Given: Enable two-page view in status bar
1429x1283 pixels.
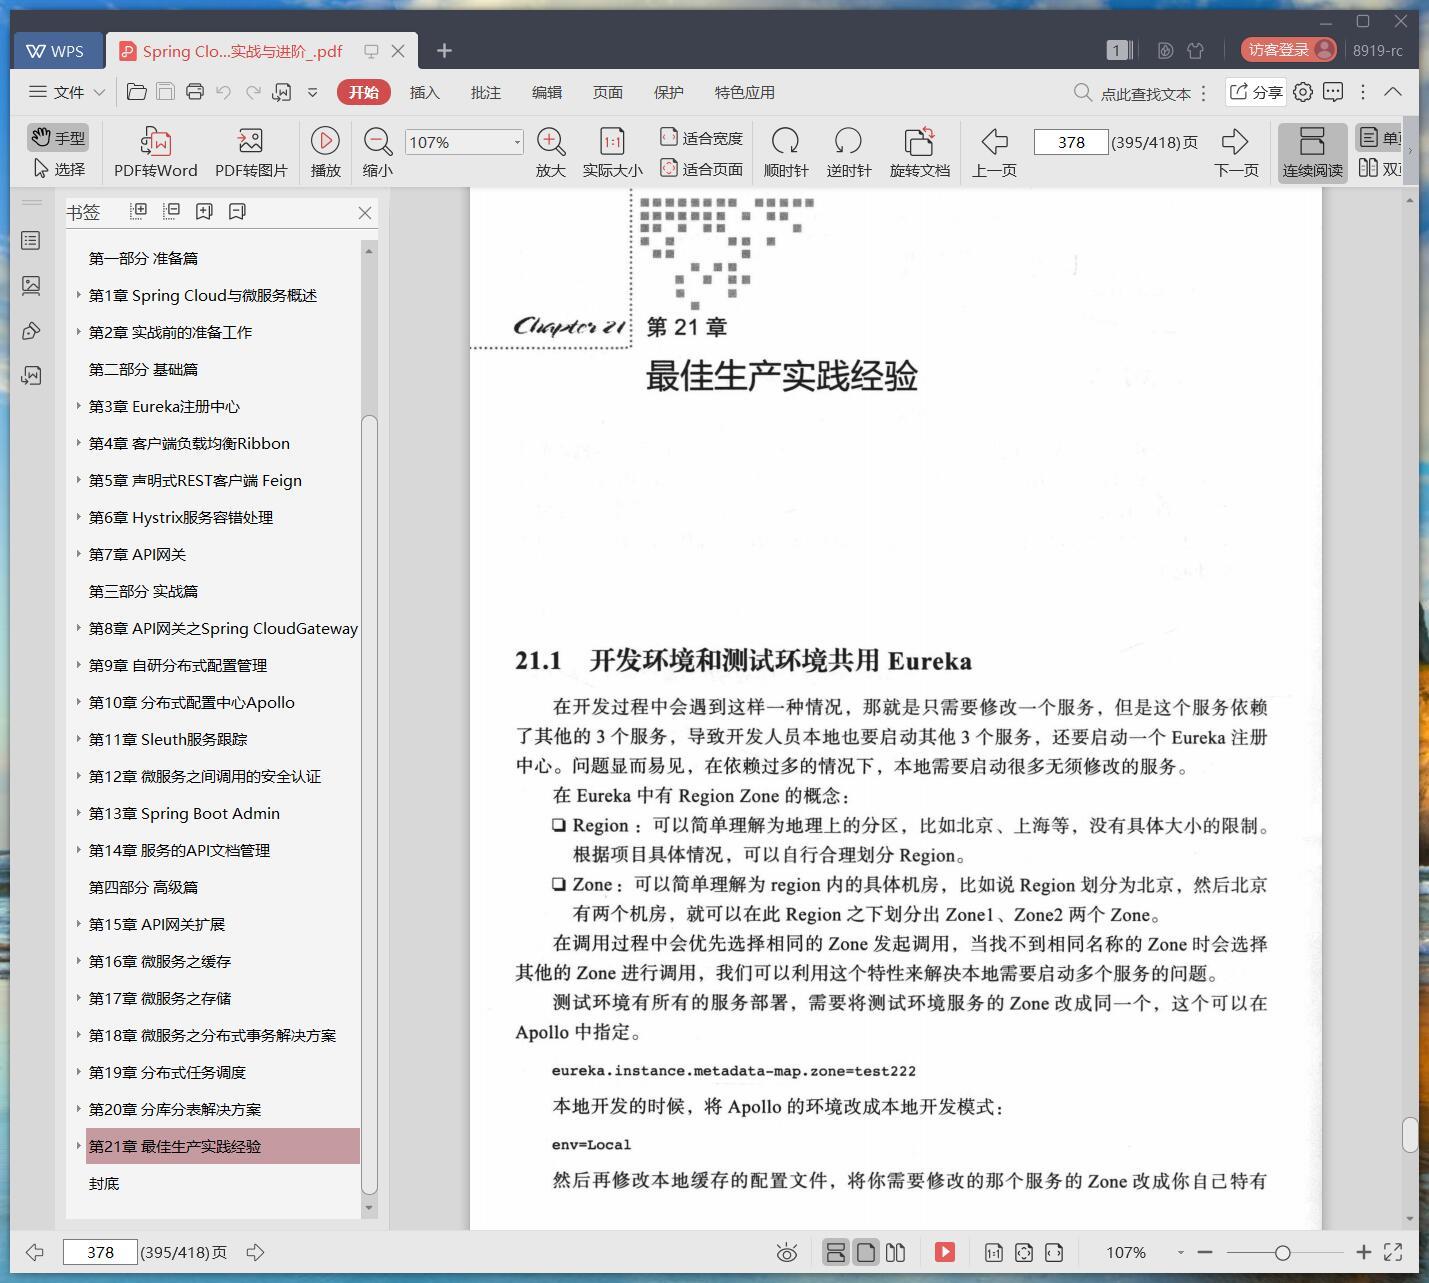Looking at the screenshot, I should pos(896,1252).
